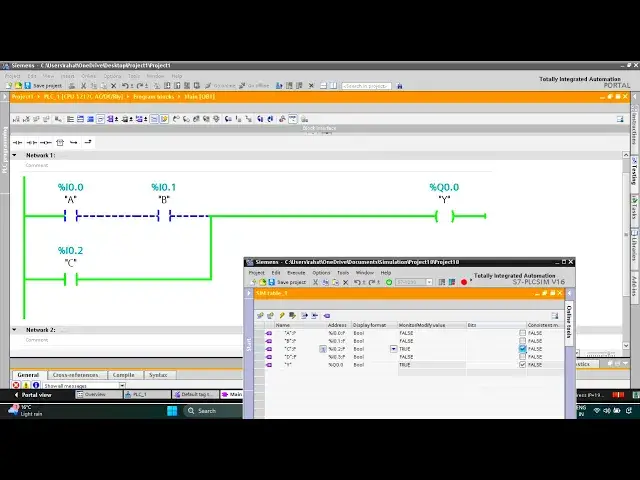Screen dimensions: 640x480
Task: Click the purple tag icon in SIM table toolbar
Action: [327, 316]
